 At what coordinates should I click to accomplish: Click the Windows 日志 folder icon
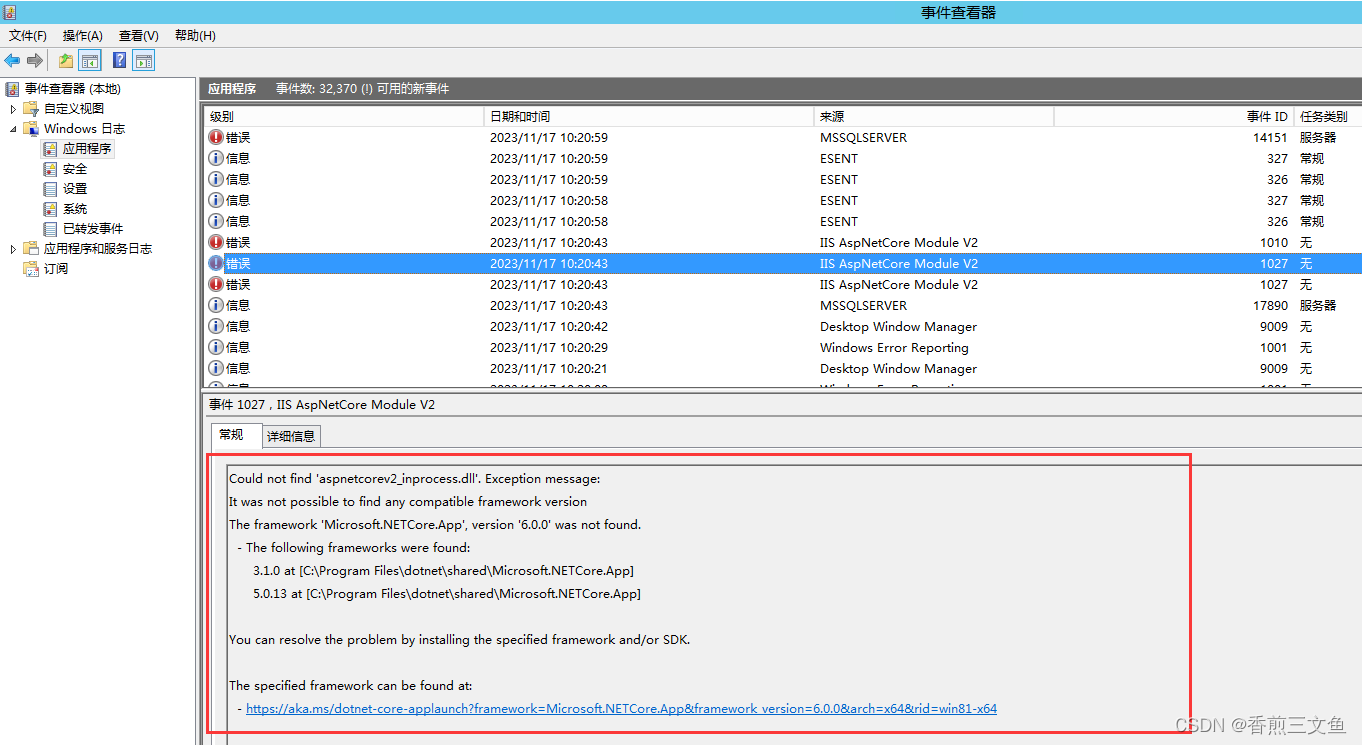pyautogui.click(x=31, y=129)
